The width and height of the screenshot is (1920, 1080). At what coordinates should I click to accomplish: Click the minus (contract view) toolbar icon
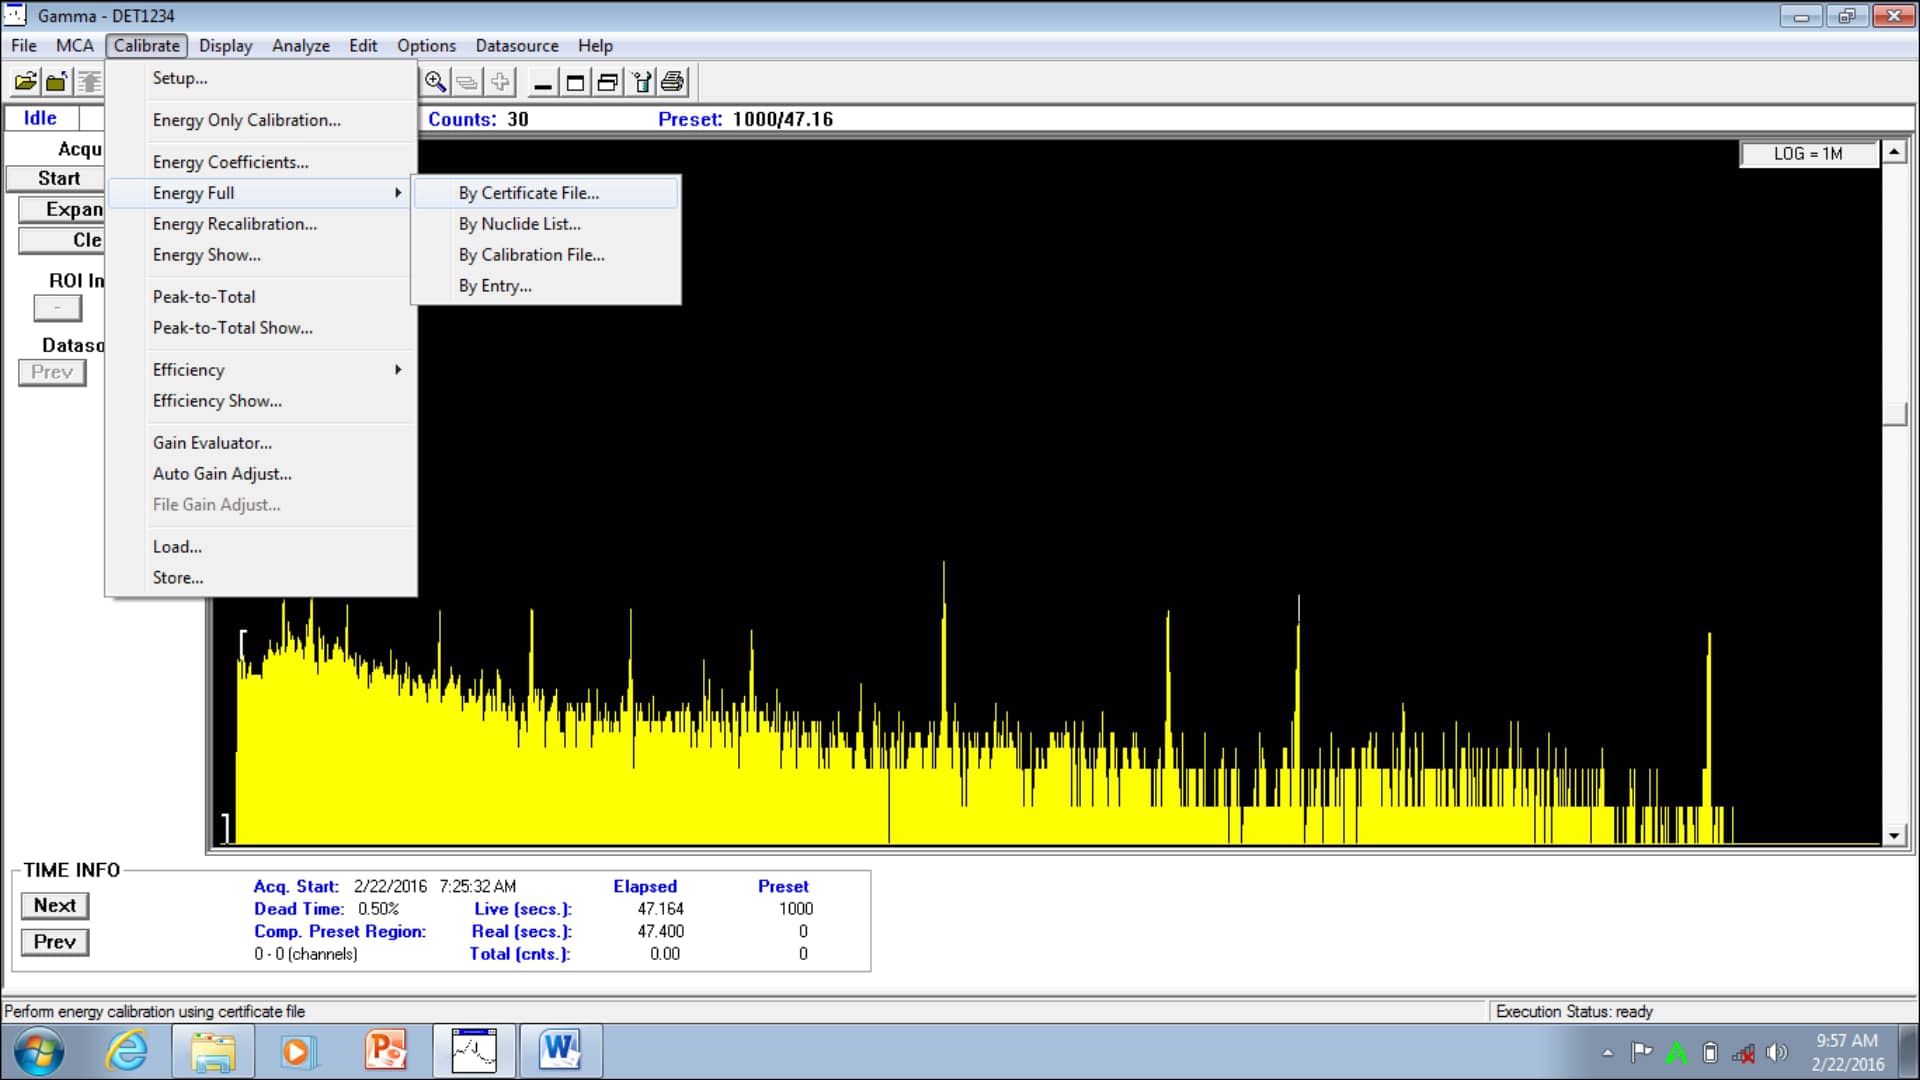tap(542, 82)
